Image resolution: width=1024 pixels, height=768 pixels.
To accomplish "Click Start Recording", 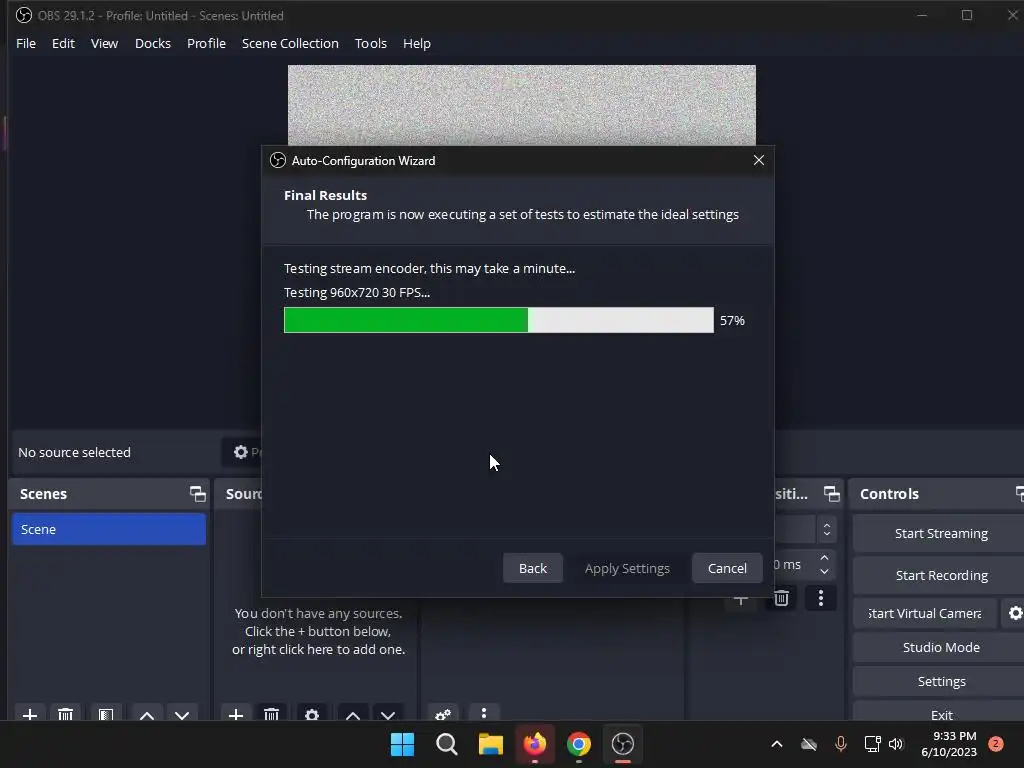I will (x=940, y=575).
